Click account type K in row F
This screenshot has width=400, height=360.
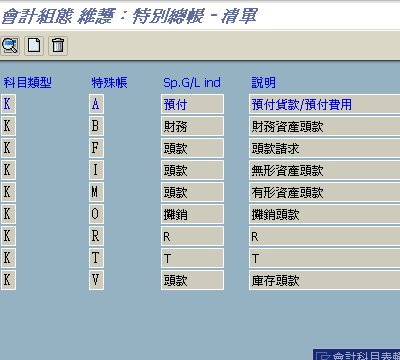pos(8,148)
